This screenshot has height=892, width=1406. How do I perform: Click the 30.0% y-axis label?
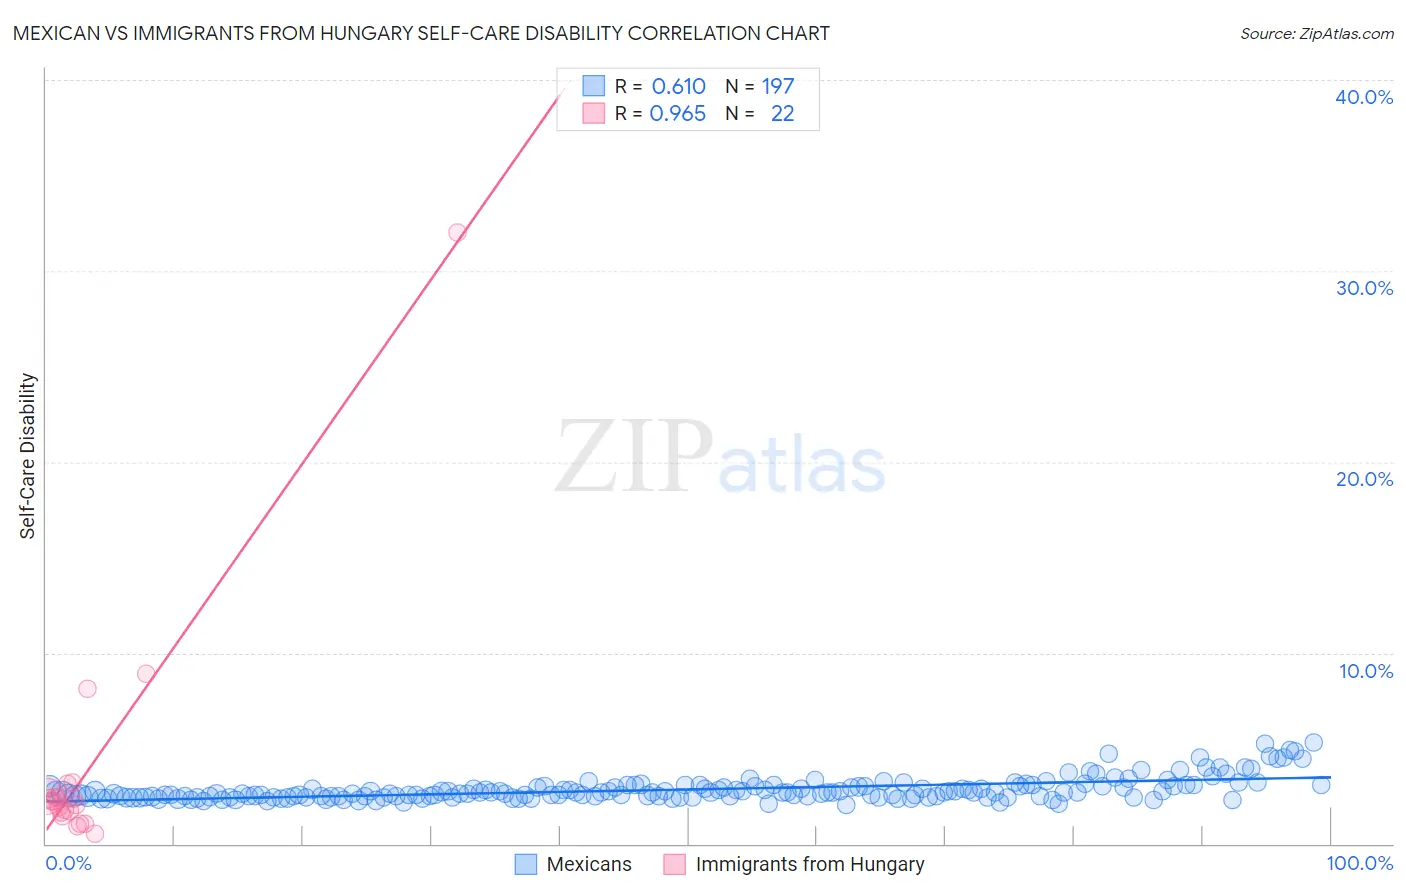1364,288
